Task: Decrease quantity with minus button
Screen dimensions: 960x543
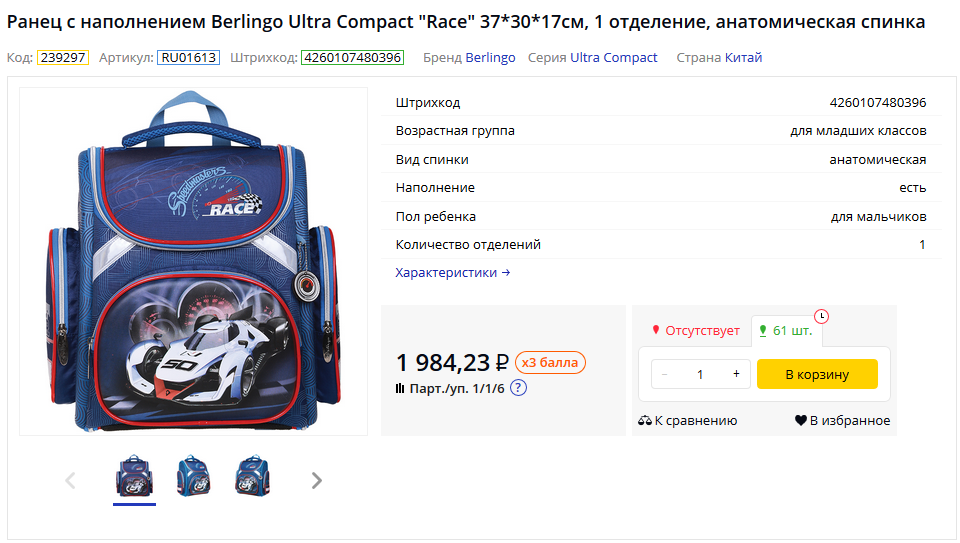Action: (665, 374)
